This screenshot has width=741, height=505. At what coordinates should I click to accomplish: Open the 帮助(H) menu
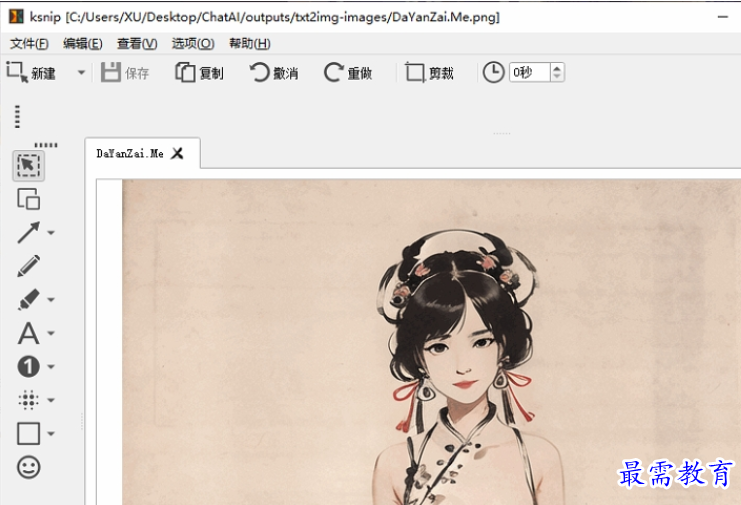[x=250, y=44]
